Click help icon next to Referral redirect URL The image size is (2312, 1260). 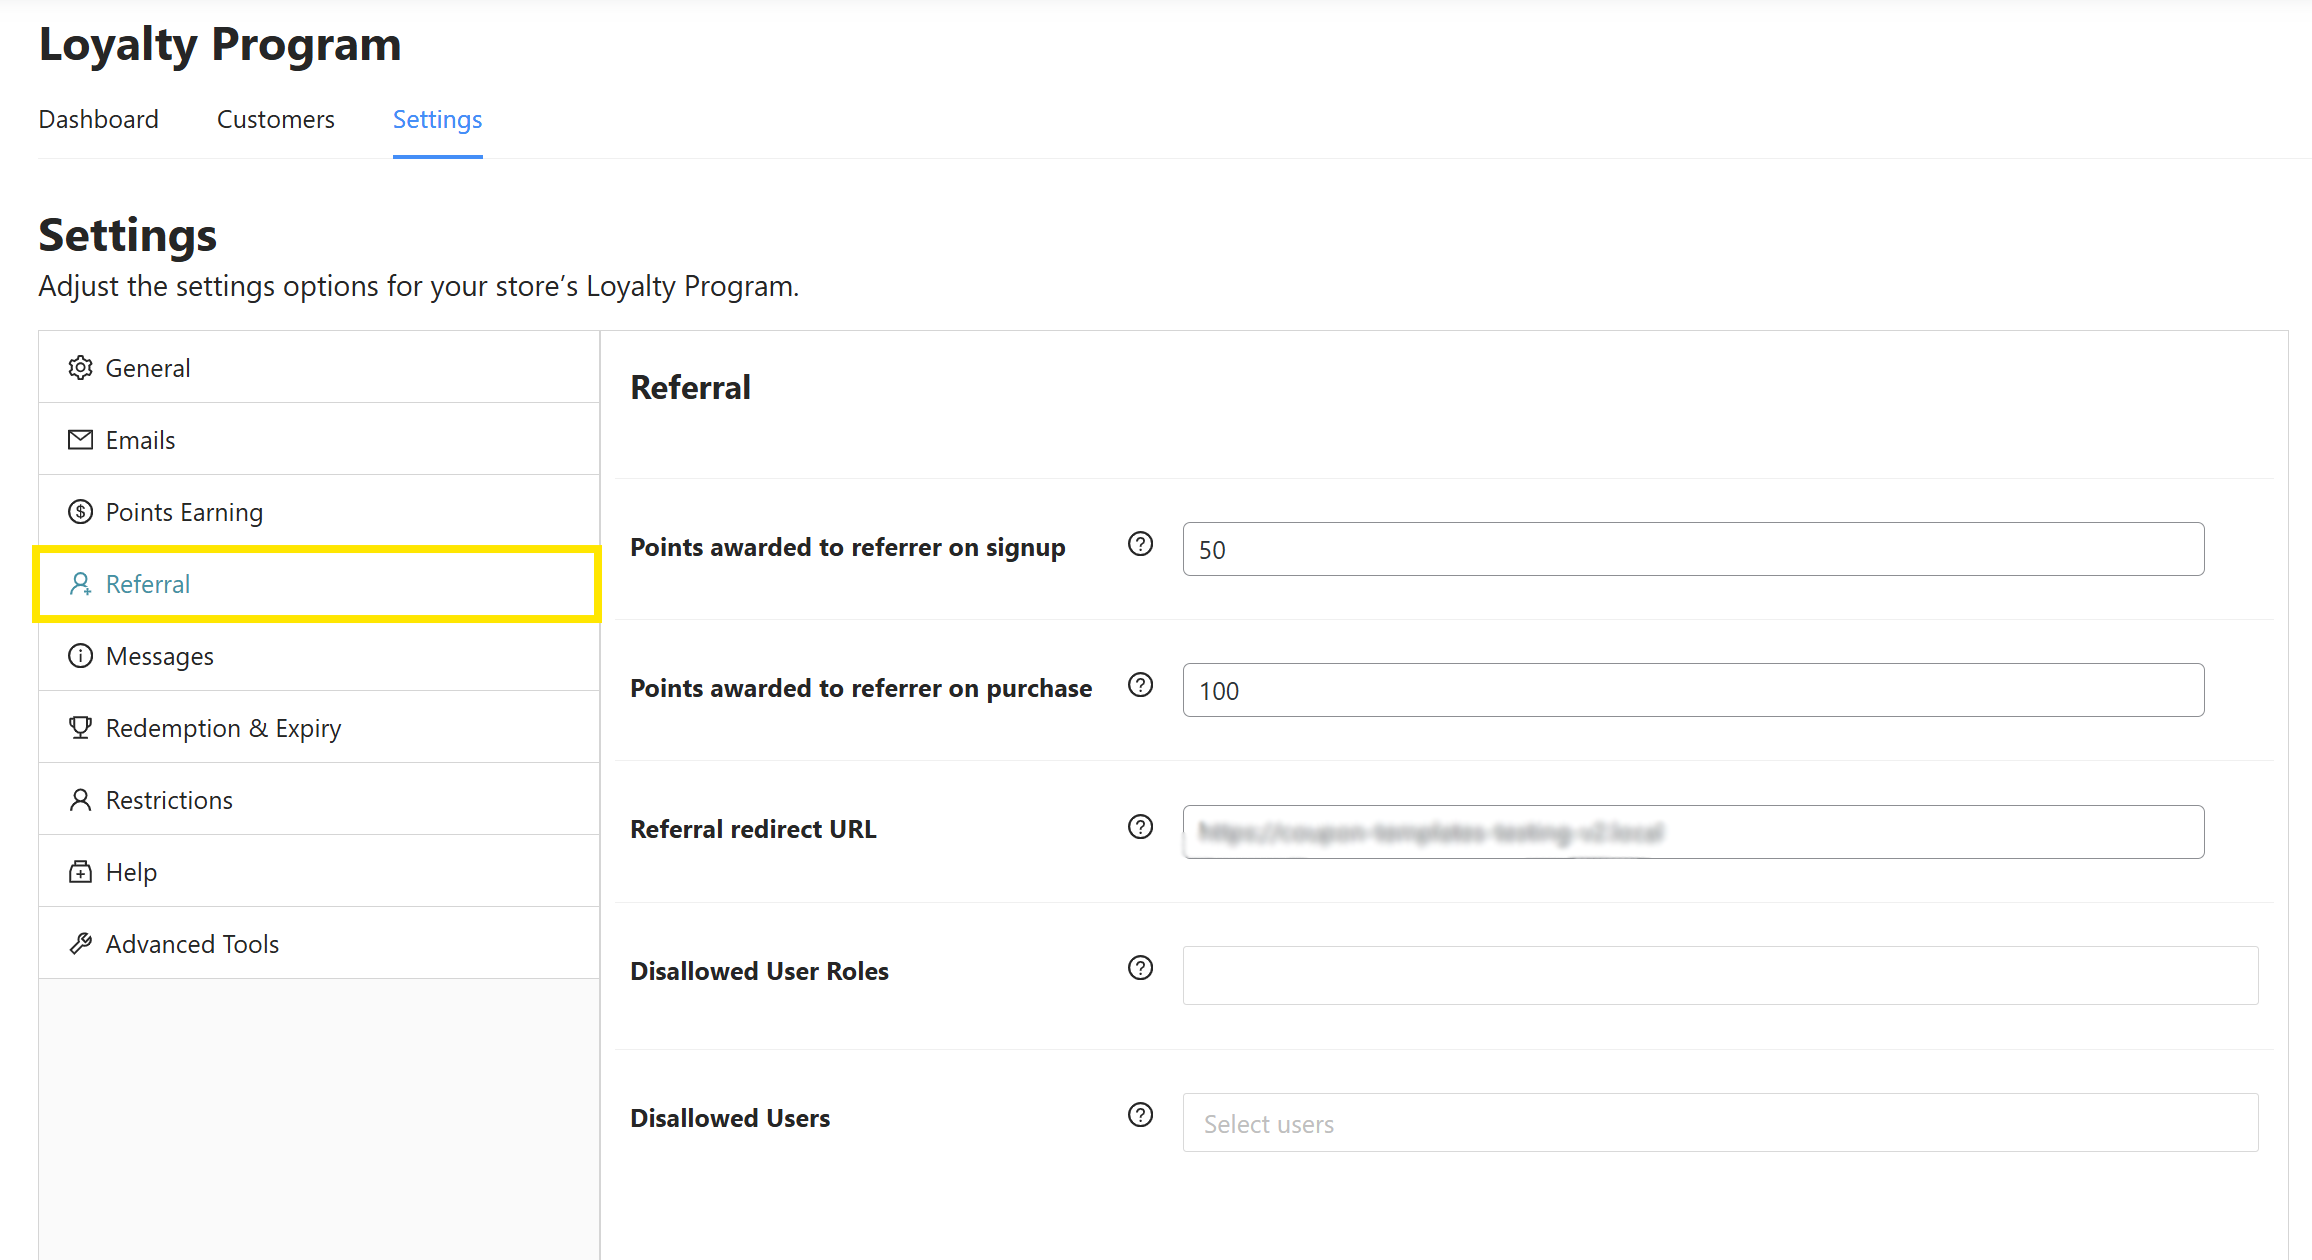[x=1140, y=827]
